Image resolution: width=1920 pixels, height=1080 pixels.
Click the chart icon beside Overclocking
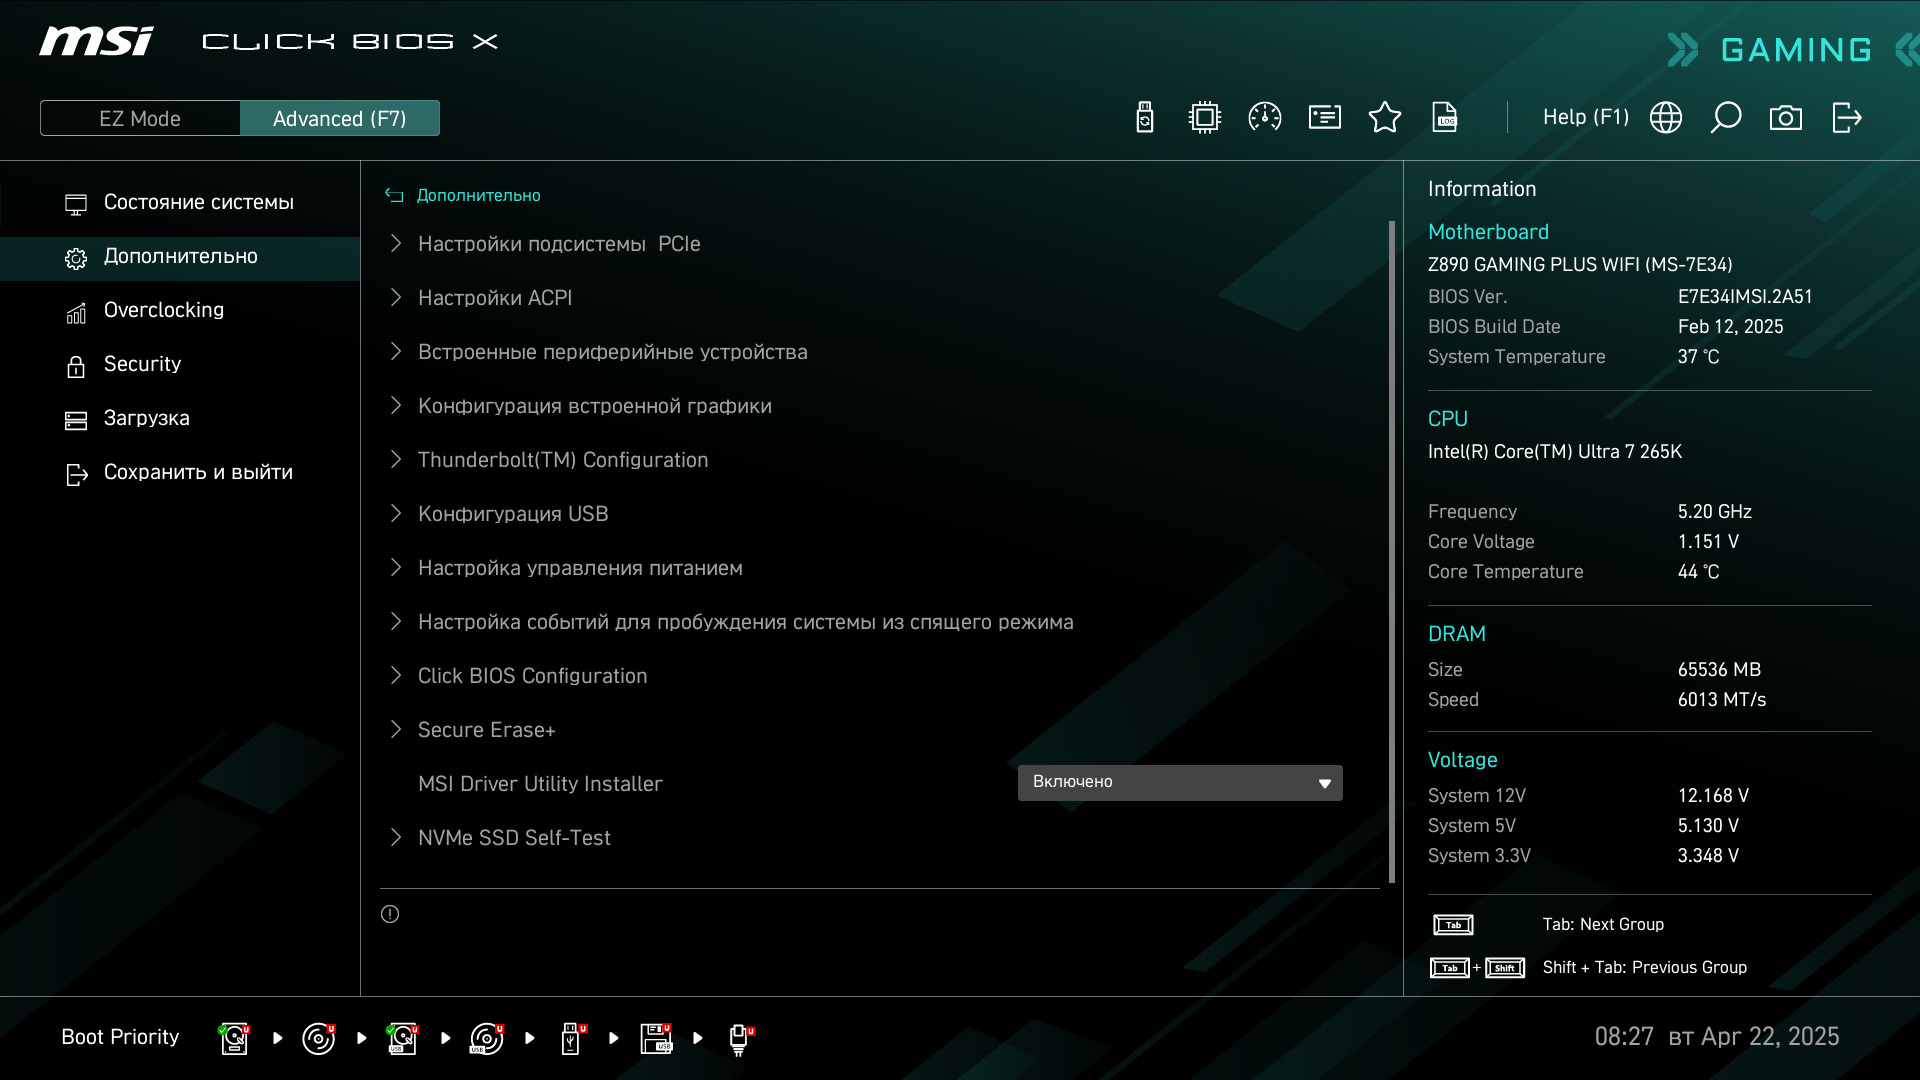[76, 312]
